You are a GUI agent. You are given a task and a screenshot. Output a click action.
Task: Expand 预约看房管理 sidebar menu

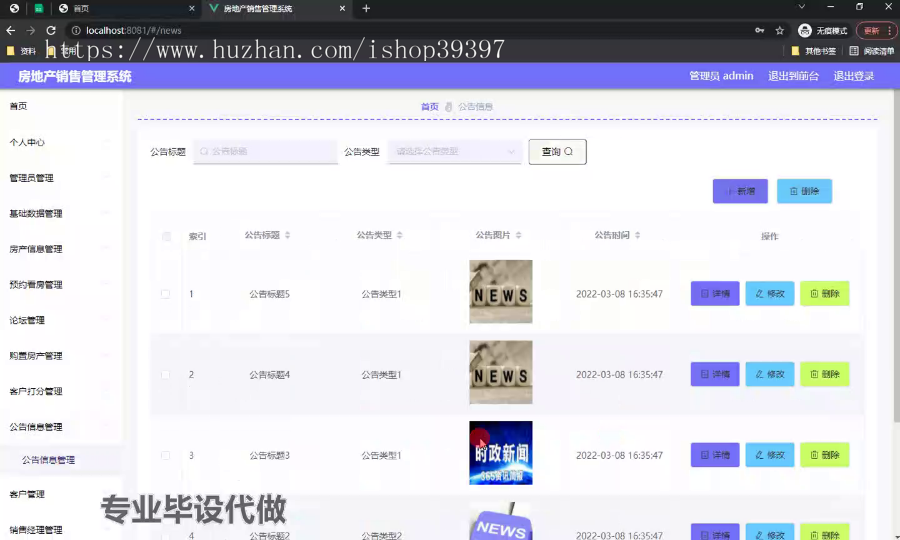coord(60,285)
